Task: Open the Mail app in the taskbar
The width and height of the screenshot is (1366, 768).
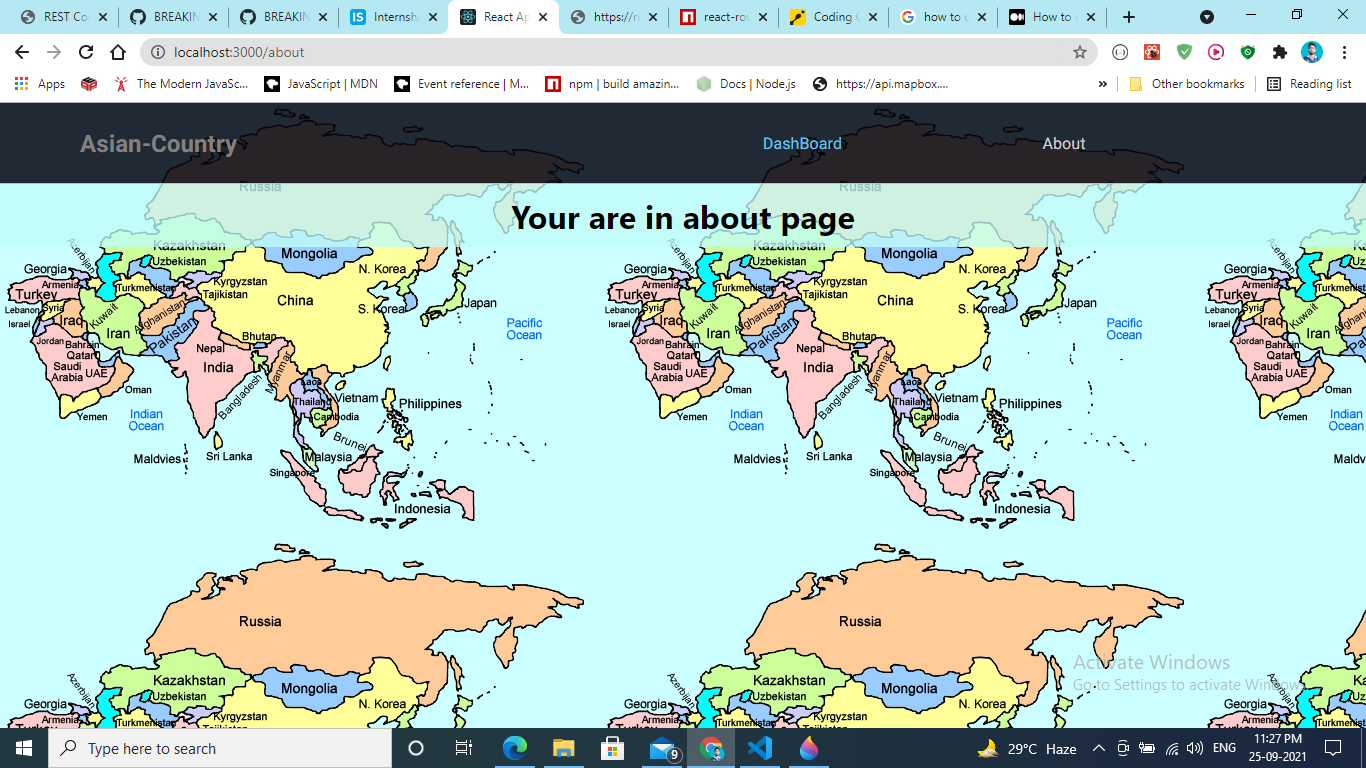Action: (662, 748)
